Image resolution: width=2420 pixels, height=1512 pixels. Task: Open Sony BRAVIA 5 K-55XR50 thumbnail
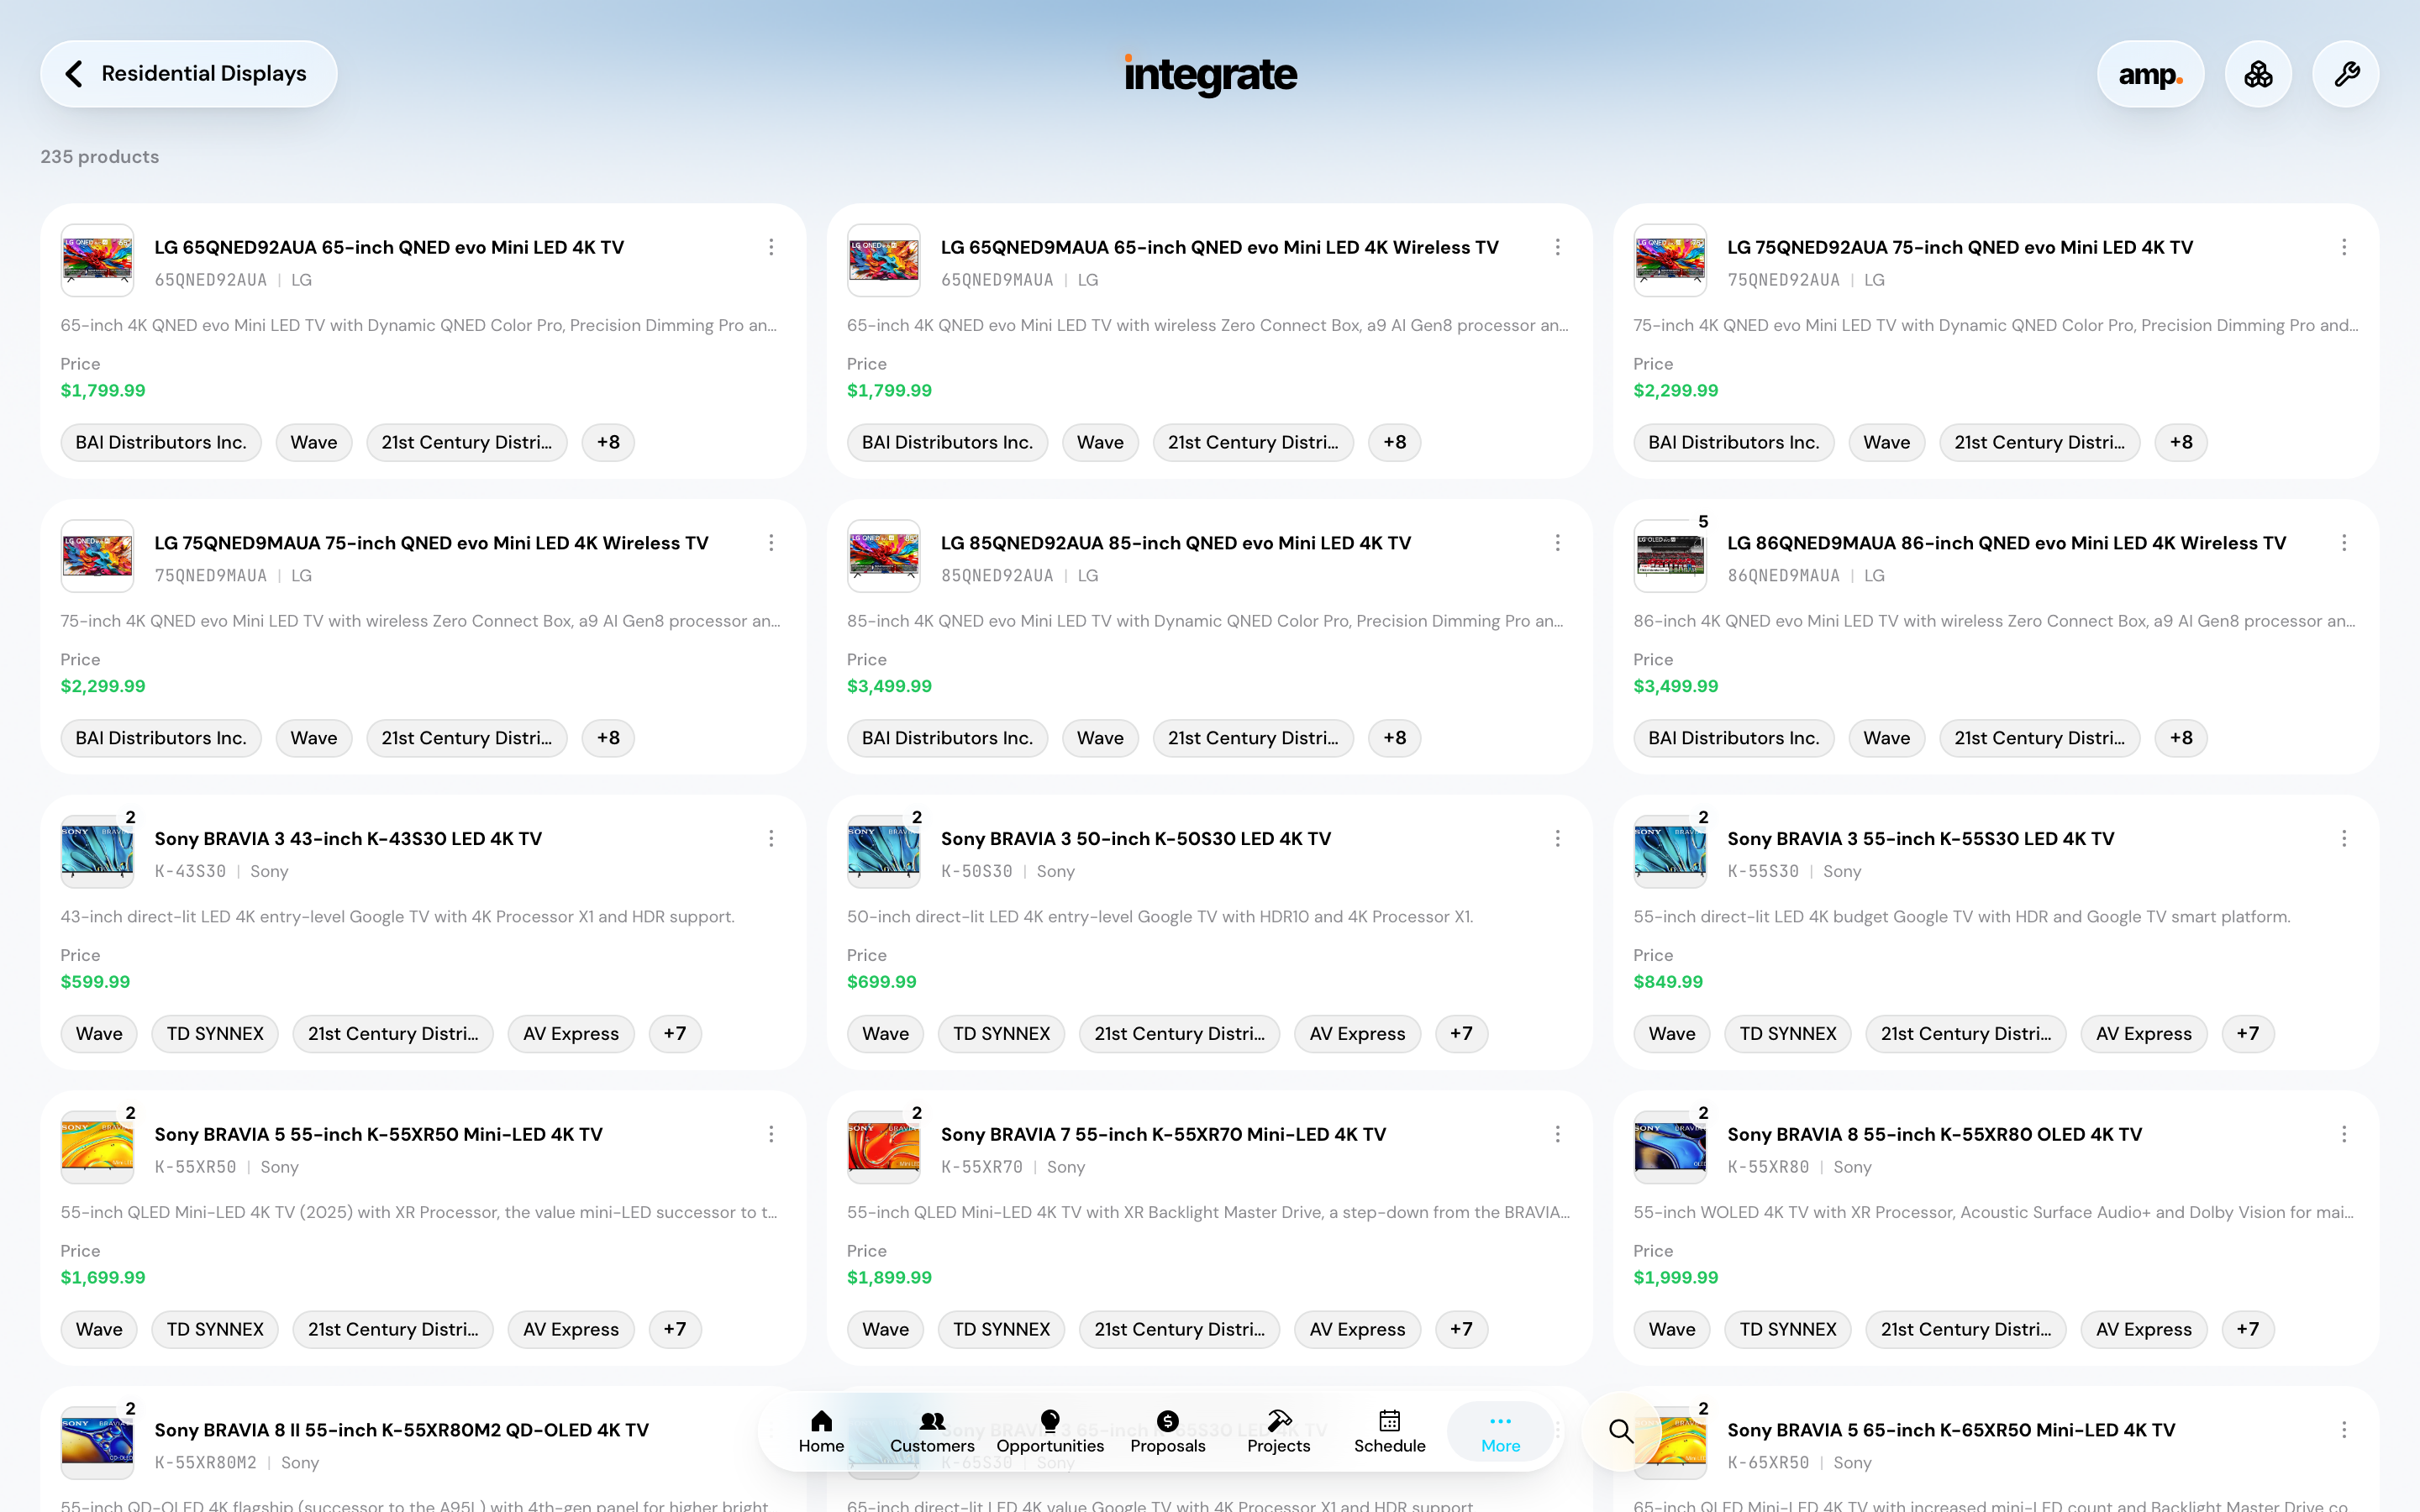coord(97,1148)
